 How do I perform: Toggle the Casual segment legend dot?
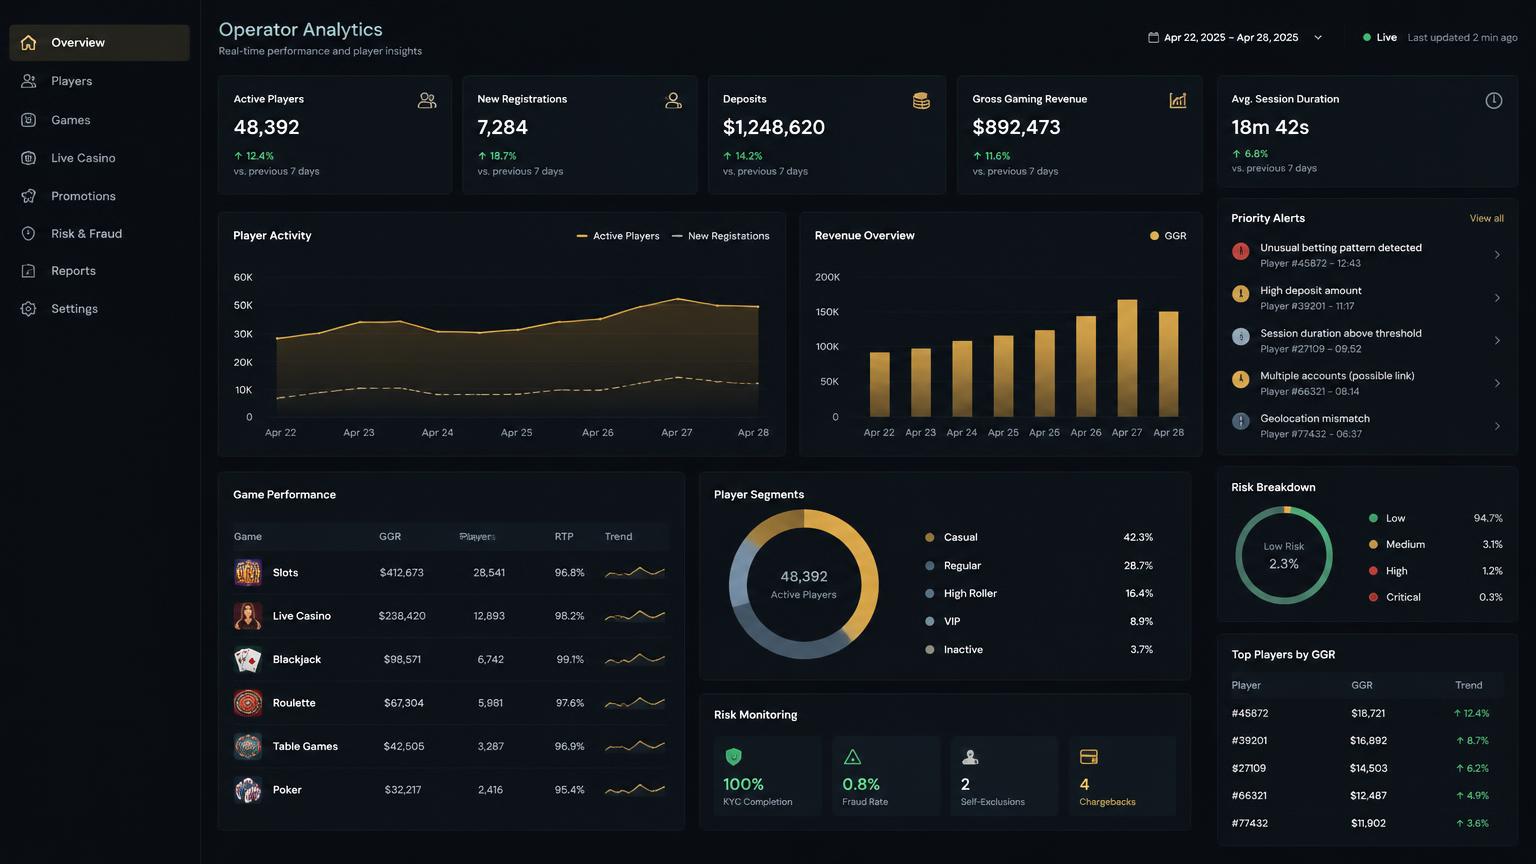point(930,537)
